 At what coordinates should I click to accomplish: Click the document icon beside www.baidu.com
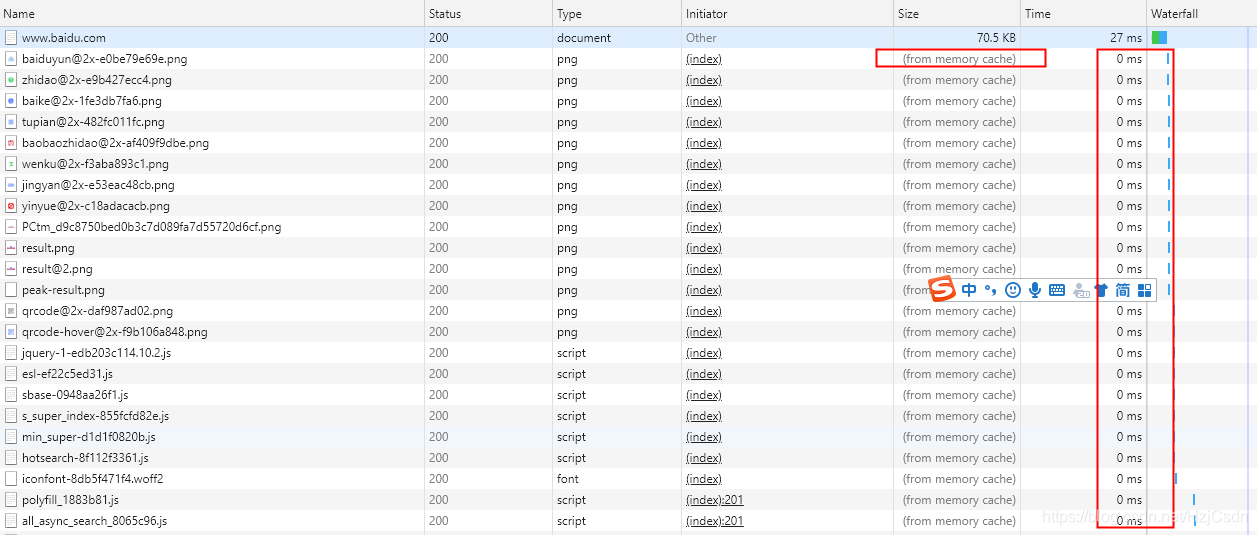(11, 38)
